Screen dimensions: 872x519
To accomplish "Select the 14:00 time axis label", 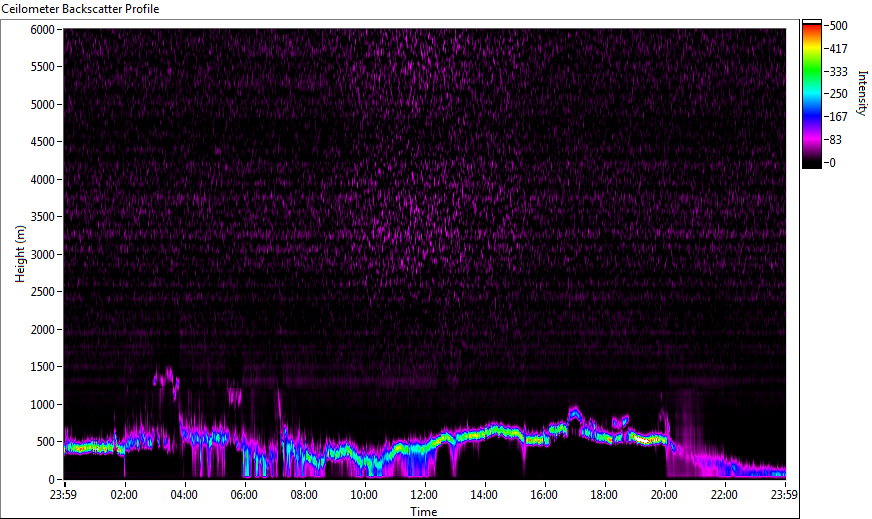I will coord(484,495).
